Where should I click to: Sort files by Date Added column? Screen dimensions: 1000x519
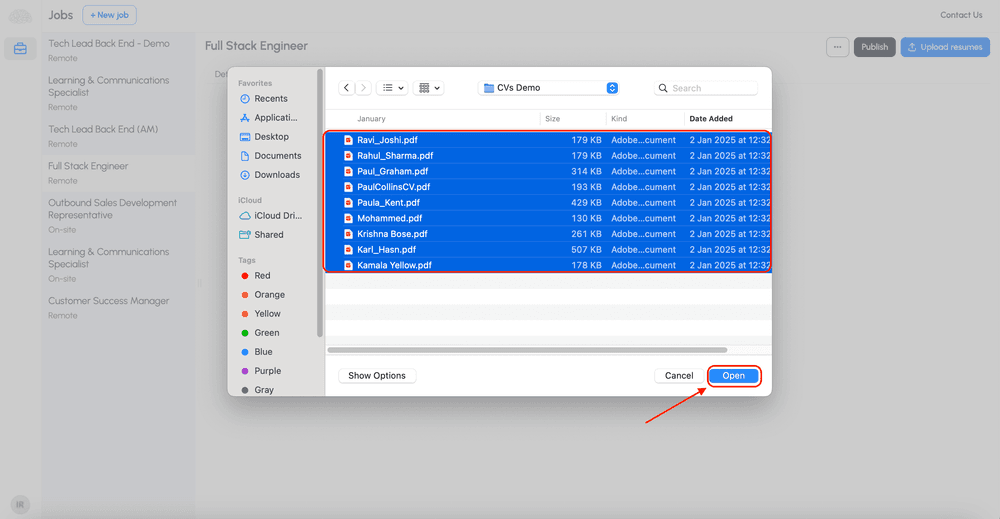(711, 119)
